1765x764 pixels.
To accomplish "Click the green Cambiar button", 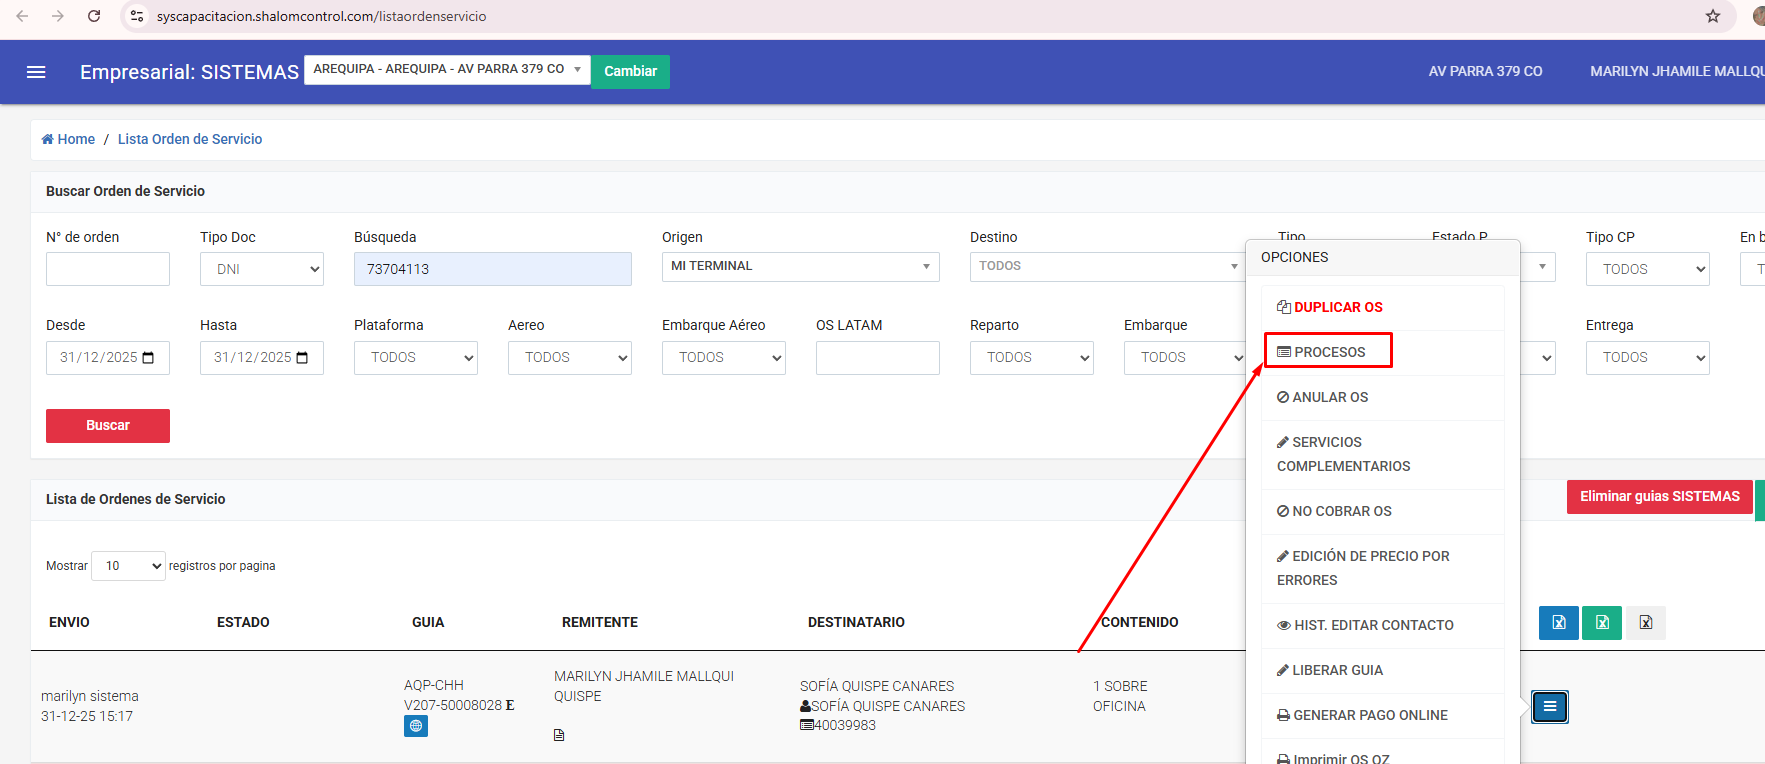I will 630,71.
